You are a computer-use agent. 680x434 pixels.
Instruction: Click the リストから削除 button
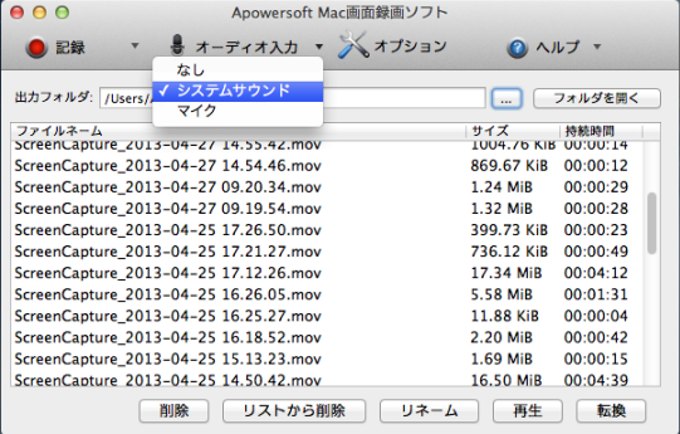[x=294, y=411]
